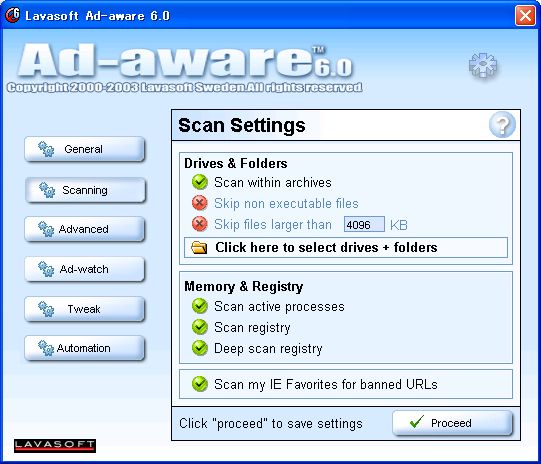Image resolution: width=541 pixels, height=464 pixels.
Task: Open the Scanning settings section
Action: click(x=85, y=190)
